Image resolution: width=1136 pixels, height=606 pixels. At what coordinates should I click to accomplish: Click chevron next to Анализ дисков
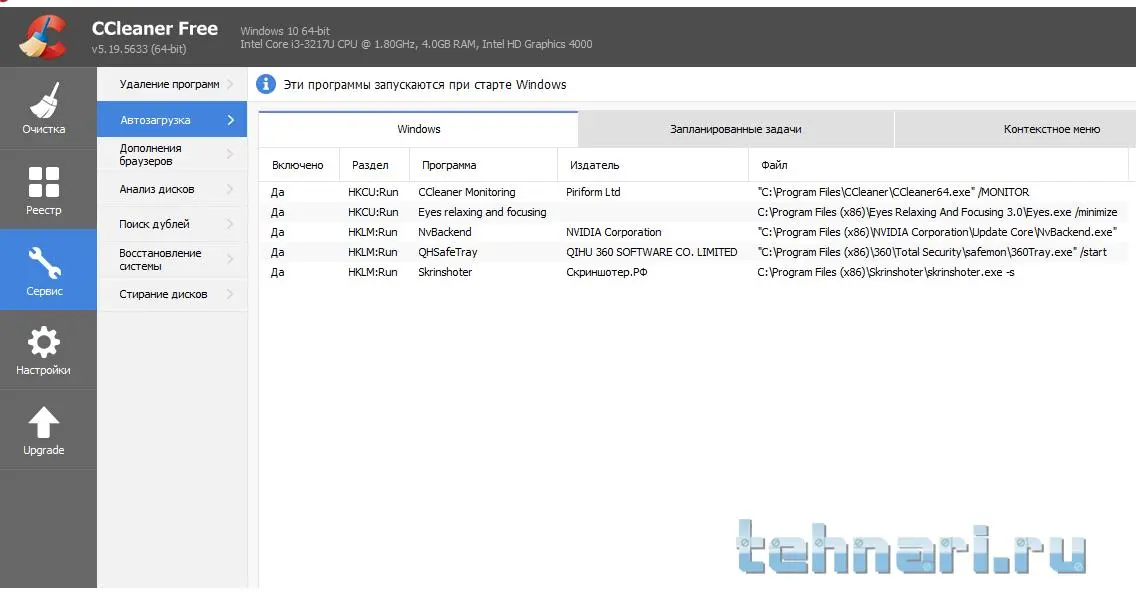coord(230,189)
